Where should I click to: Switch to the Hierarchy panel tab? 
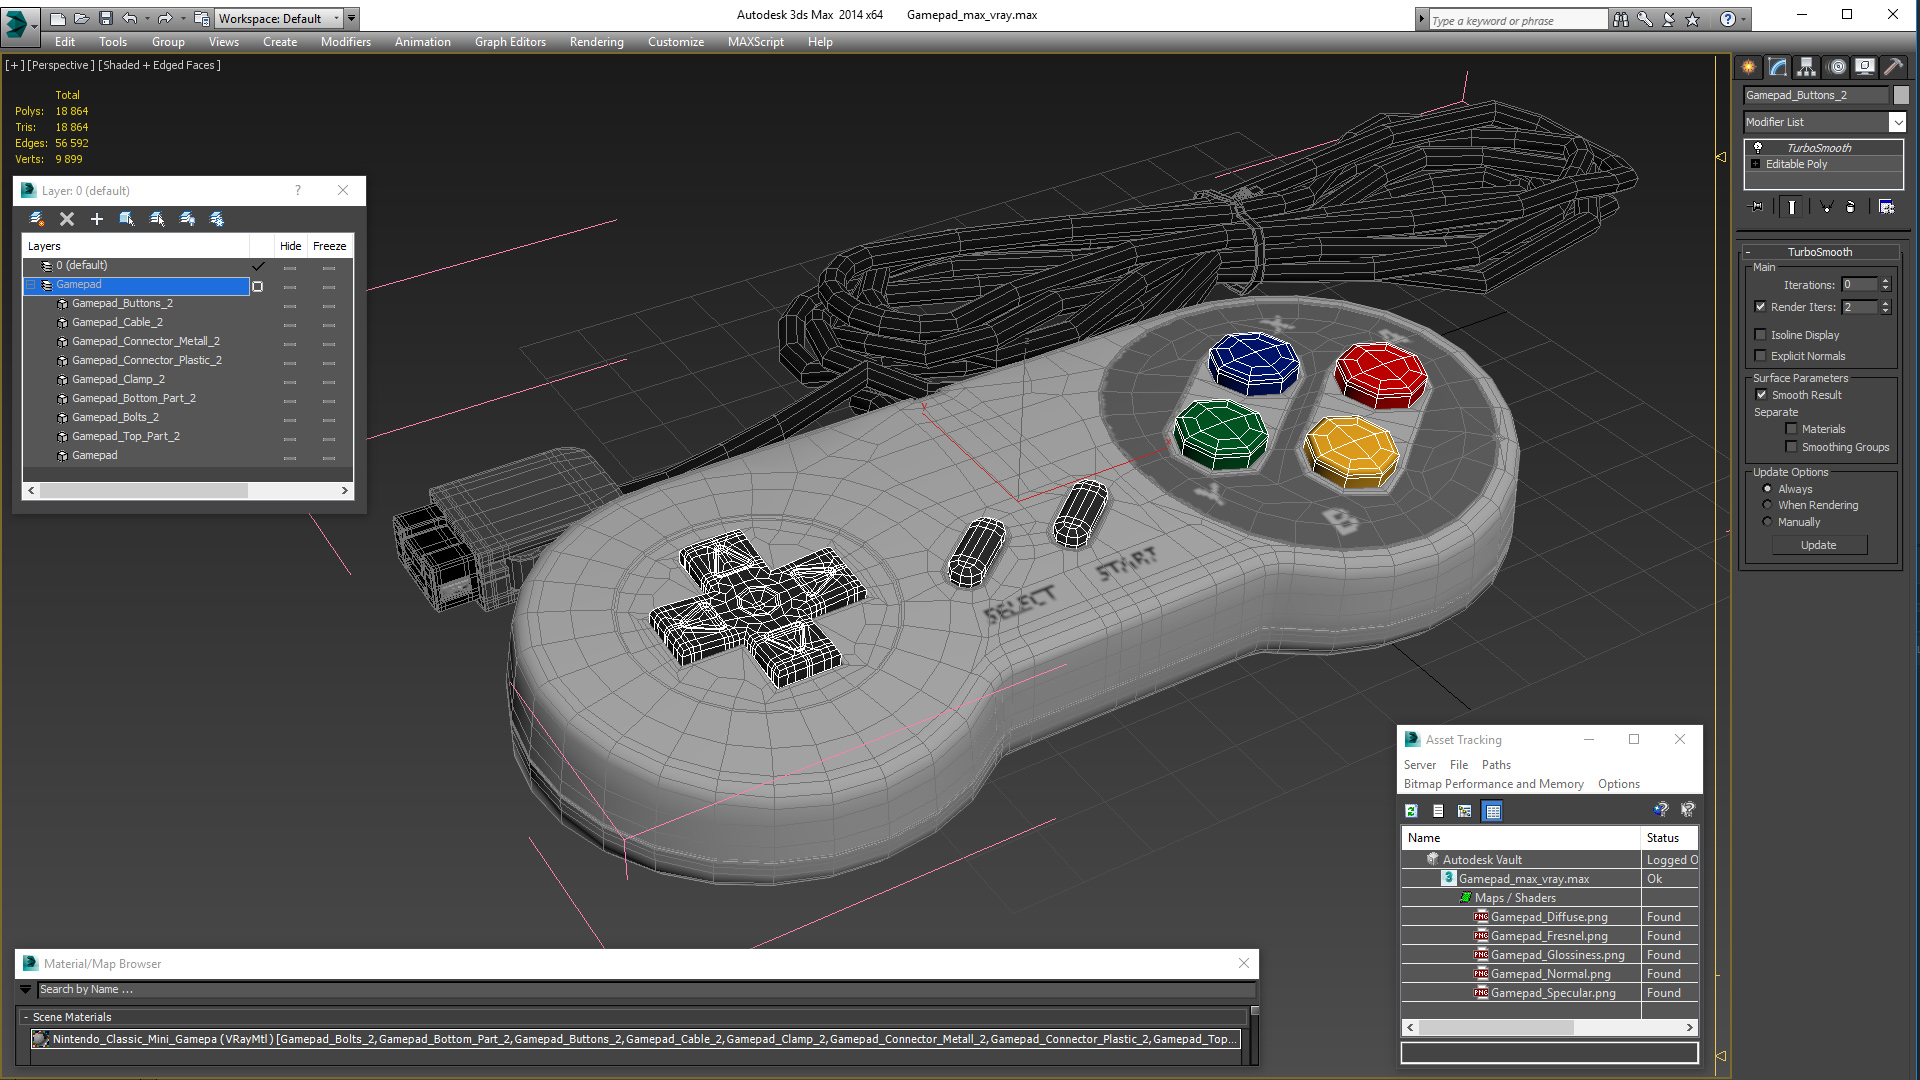pos(1806,67)
